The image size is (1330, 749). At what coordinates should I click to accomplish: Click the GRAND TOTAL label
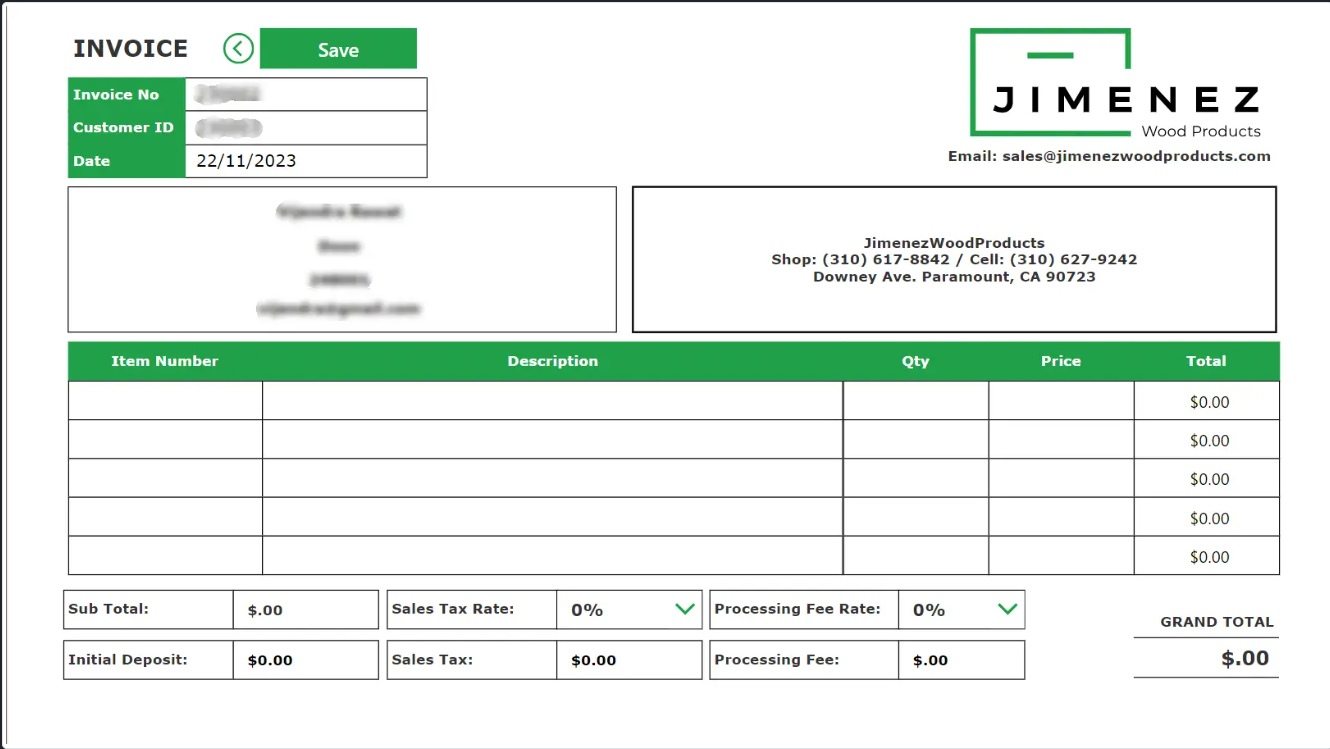pos(1217,621)
